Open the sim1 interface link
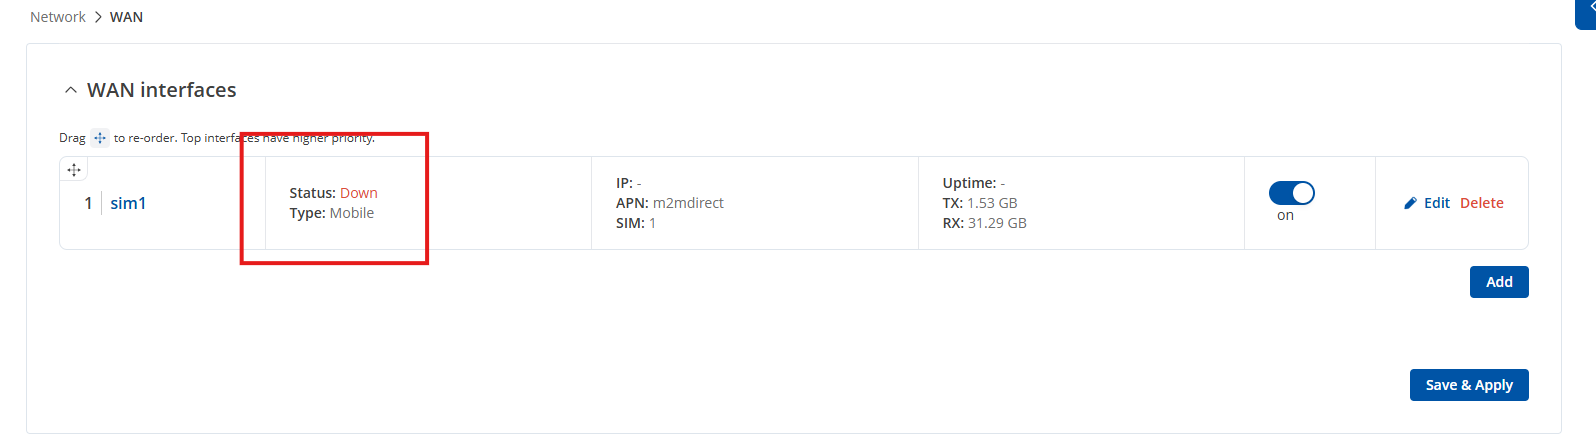Image resolution: width=1596 pixels, height=442 pixels. (128, 203)
